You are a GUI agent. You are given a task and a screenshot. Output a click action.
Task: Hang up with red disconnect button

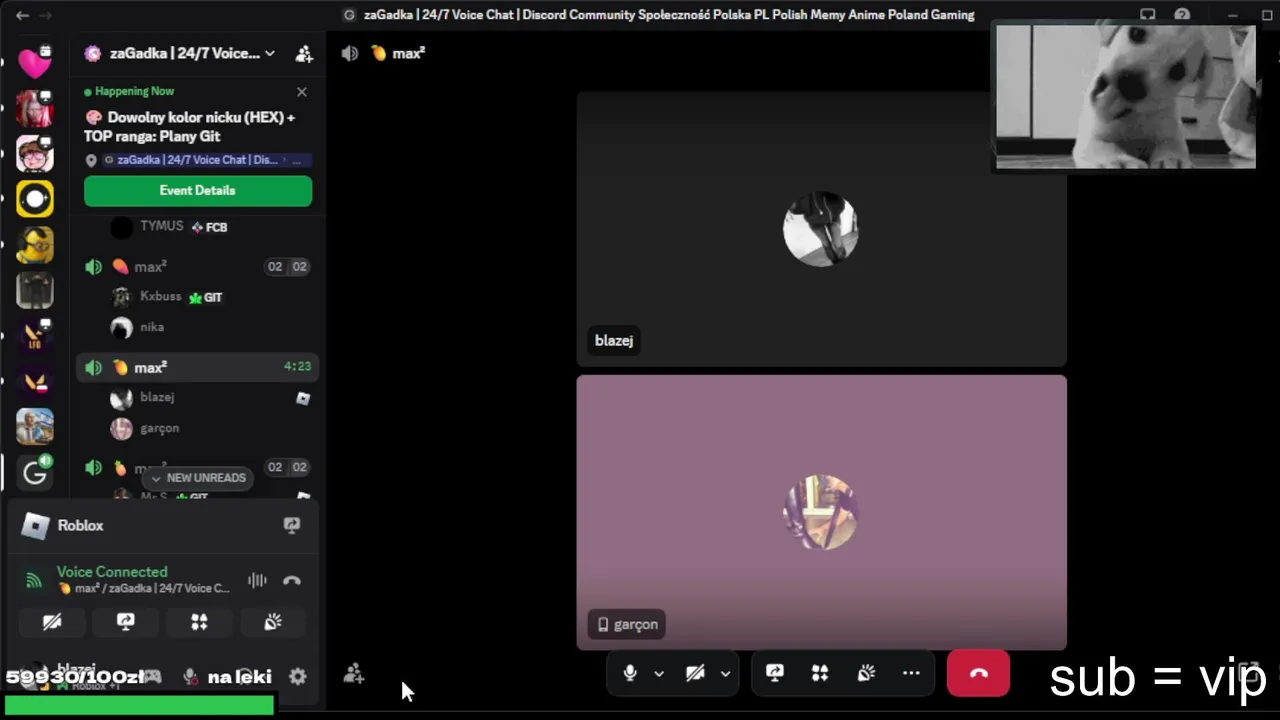(x=978, y=673)
